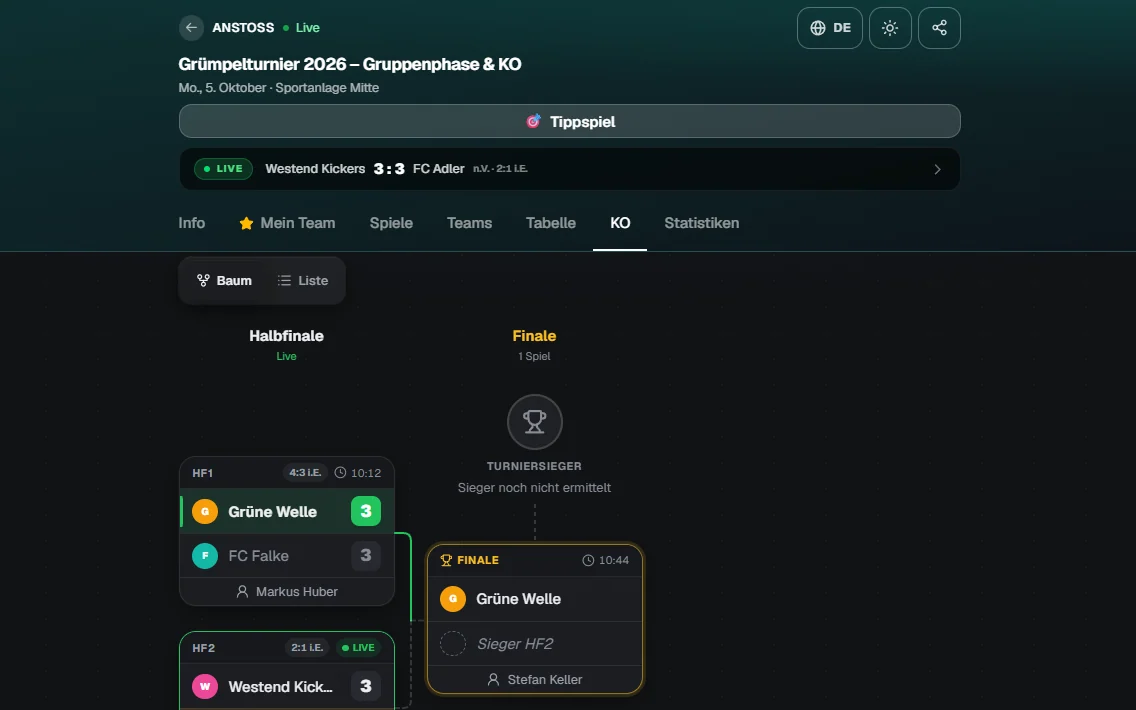Select the KO tab
The image size is (1136, 710).
click(x=620, y=223)
